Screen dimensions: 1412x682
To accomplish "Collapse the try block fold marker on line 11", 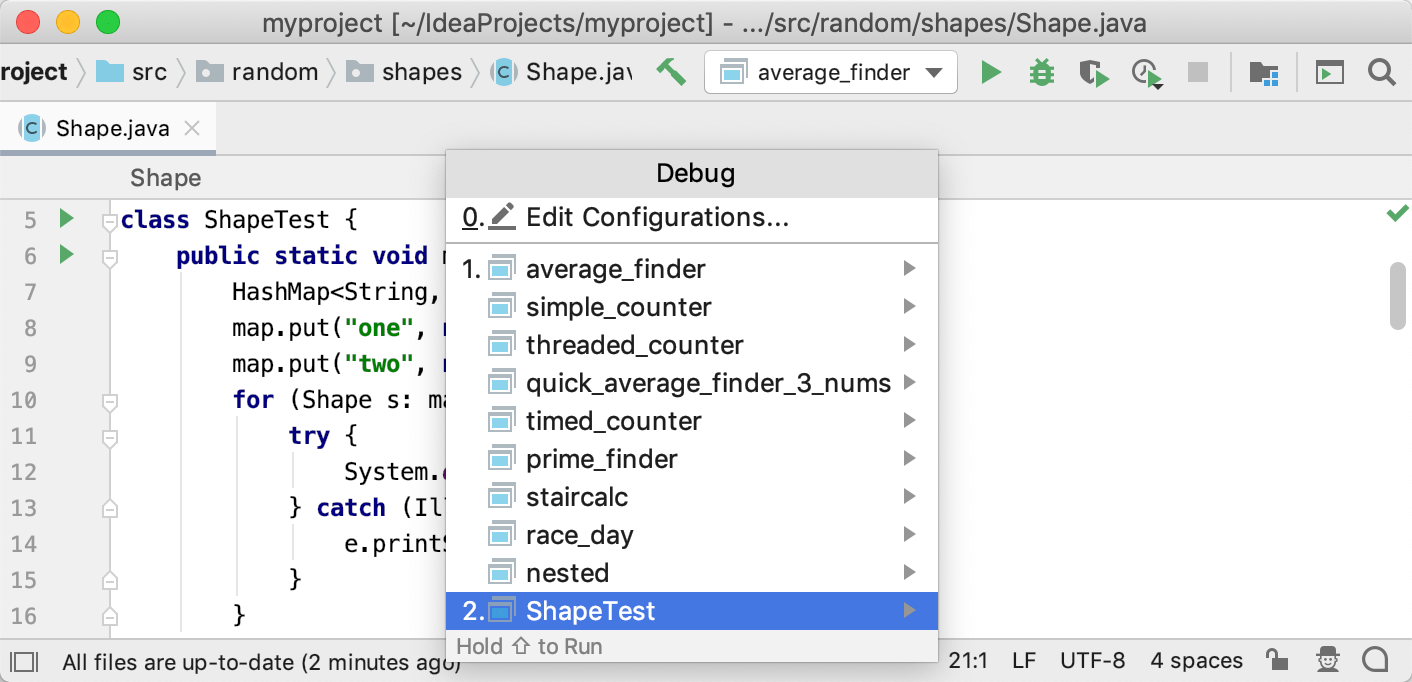I will 111,437.
